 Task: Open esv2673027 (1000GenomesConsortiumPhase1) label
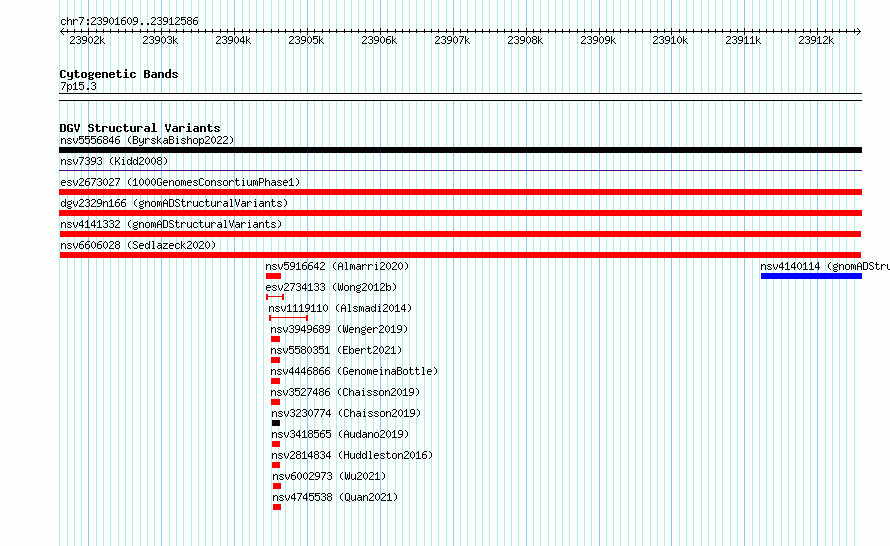pyautogui.click(x=180, y=182)
